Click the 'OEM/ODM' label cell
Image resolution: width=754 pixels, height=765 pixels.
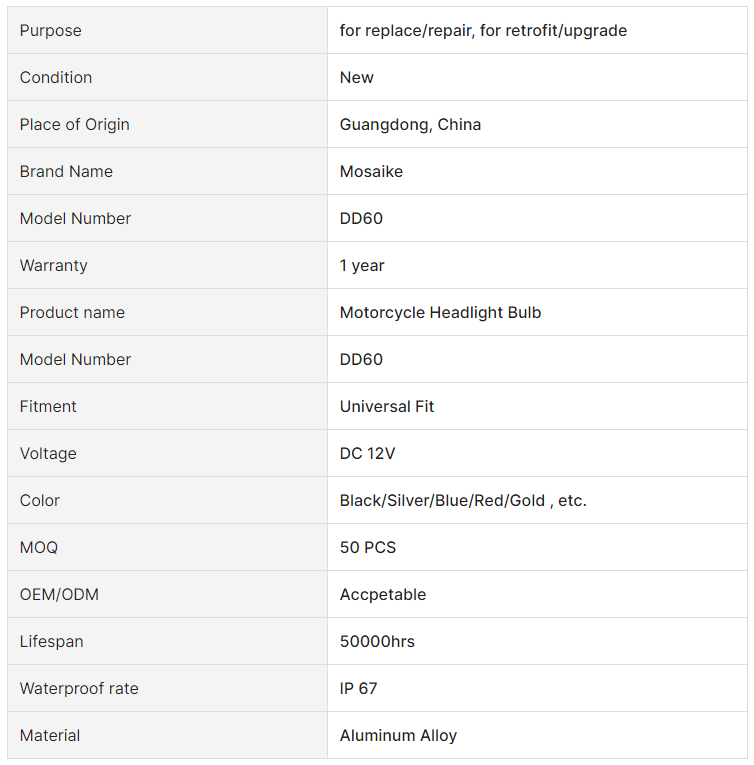click(x=167, y=594)
